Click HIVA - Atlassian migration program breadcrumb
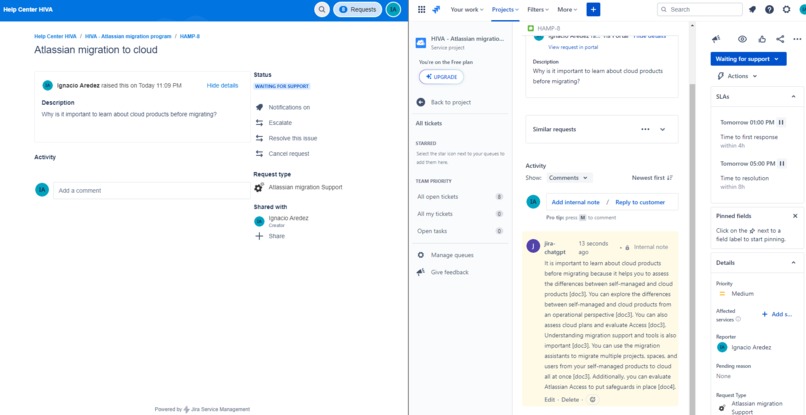The height and width of the screenshot is (415, 806). 128,37
